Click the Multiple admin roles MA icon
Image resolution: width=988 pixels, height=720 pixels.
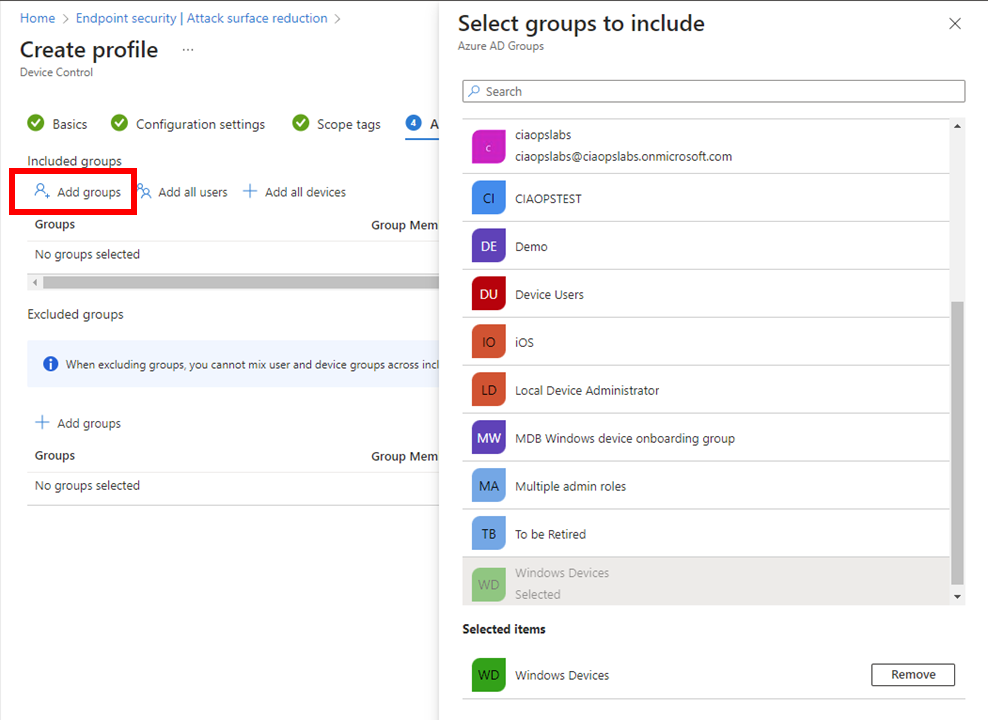(x=489, y=486)
